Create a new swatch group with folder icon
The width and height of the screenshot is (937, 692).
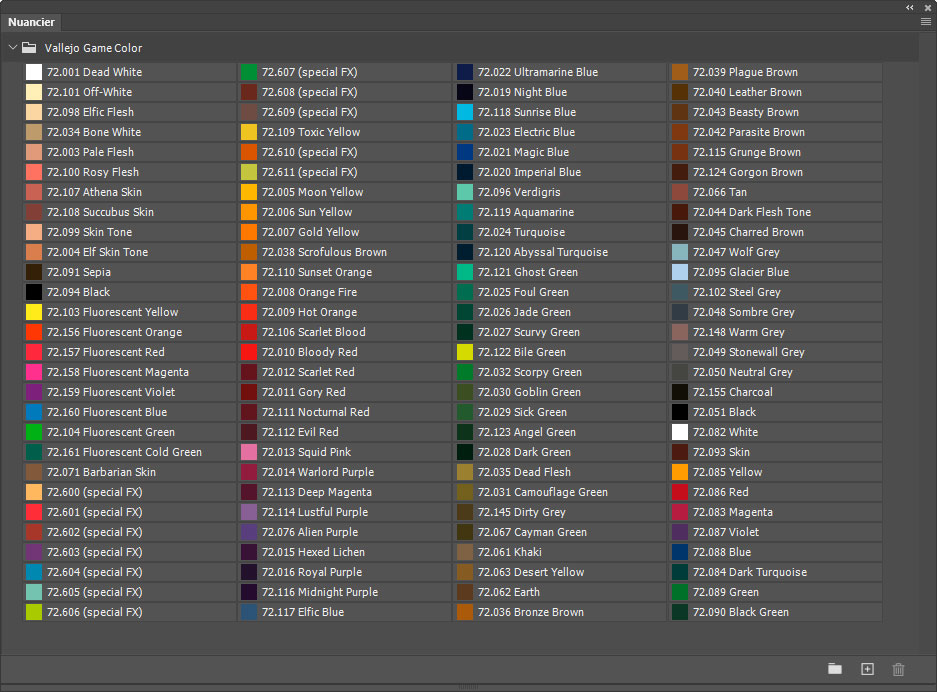pos(834,669)
